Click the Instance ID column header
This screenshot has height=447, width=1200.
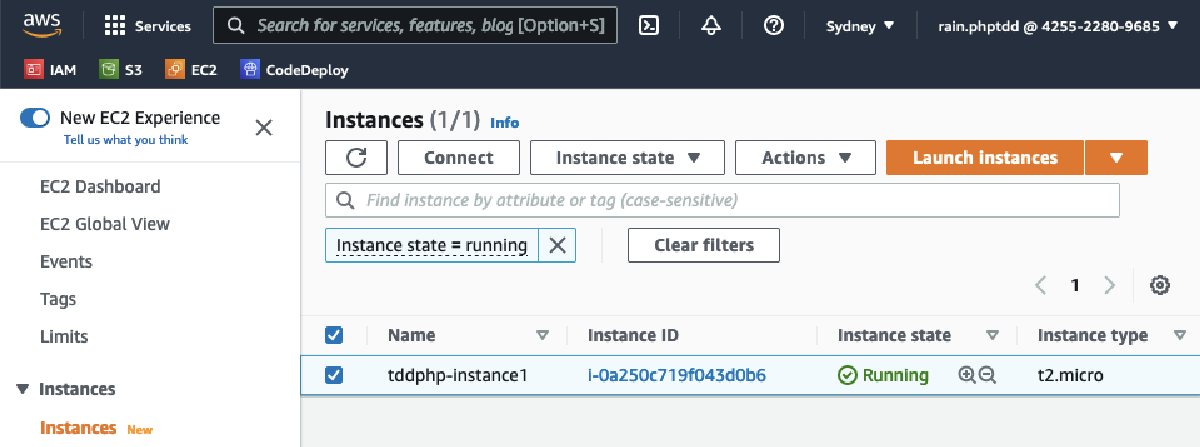coord(633,336)
